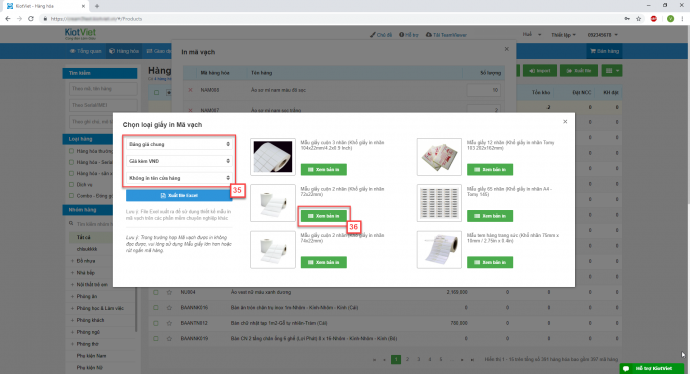This screenshot has width=690, height=374.
Task: Expand Đồ nhựa group
Action: pyautogui.click(x=72, y=261)
